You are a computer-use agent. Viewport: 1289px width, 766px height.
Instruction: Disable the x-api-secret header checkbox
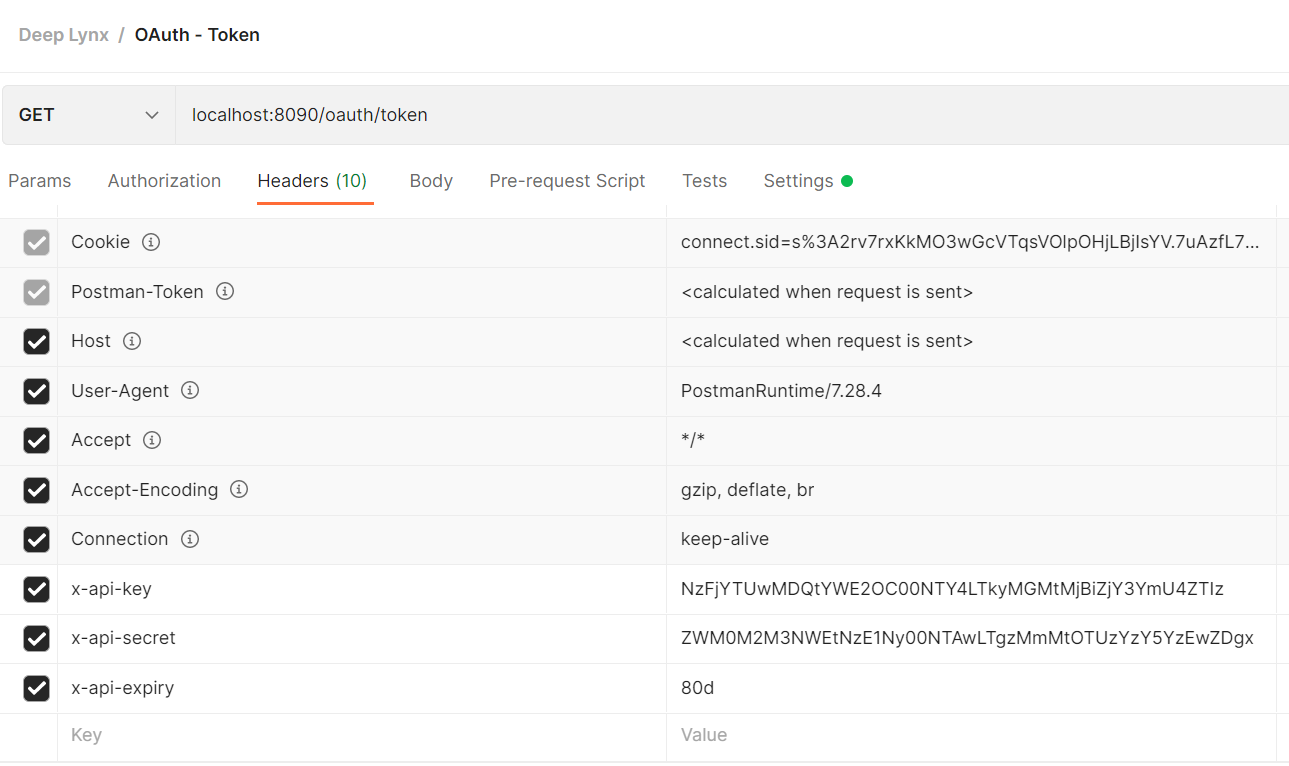coord(36,638)
